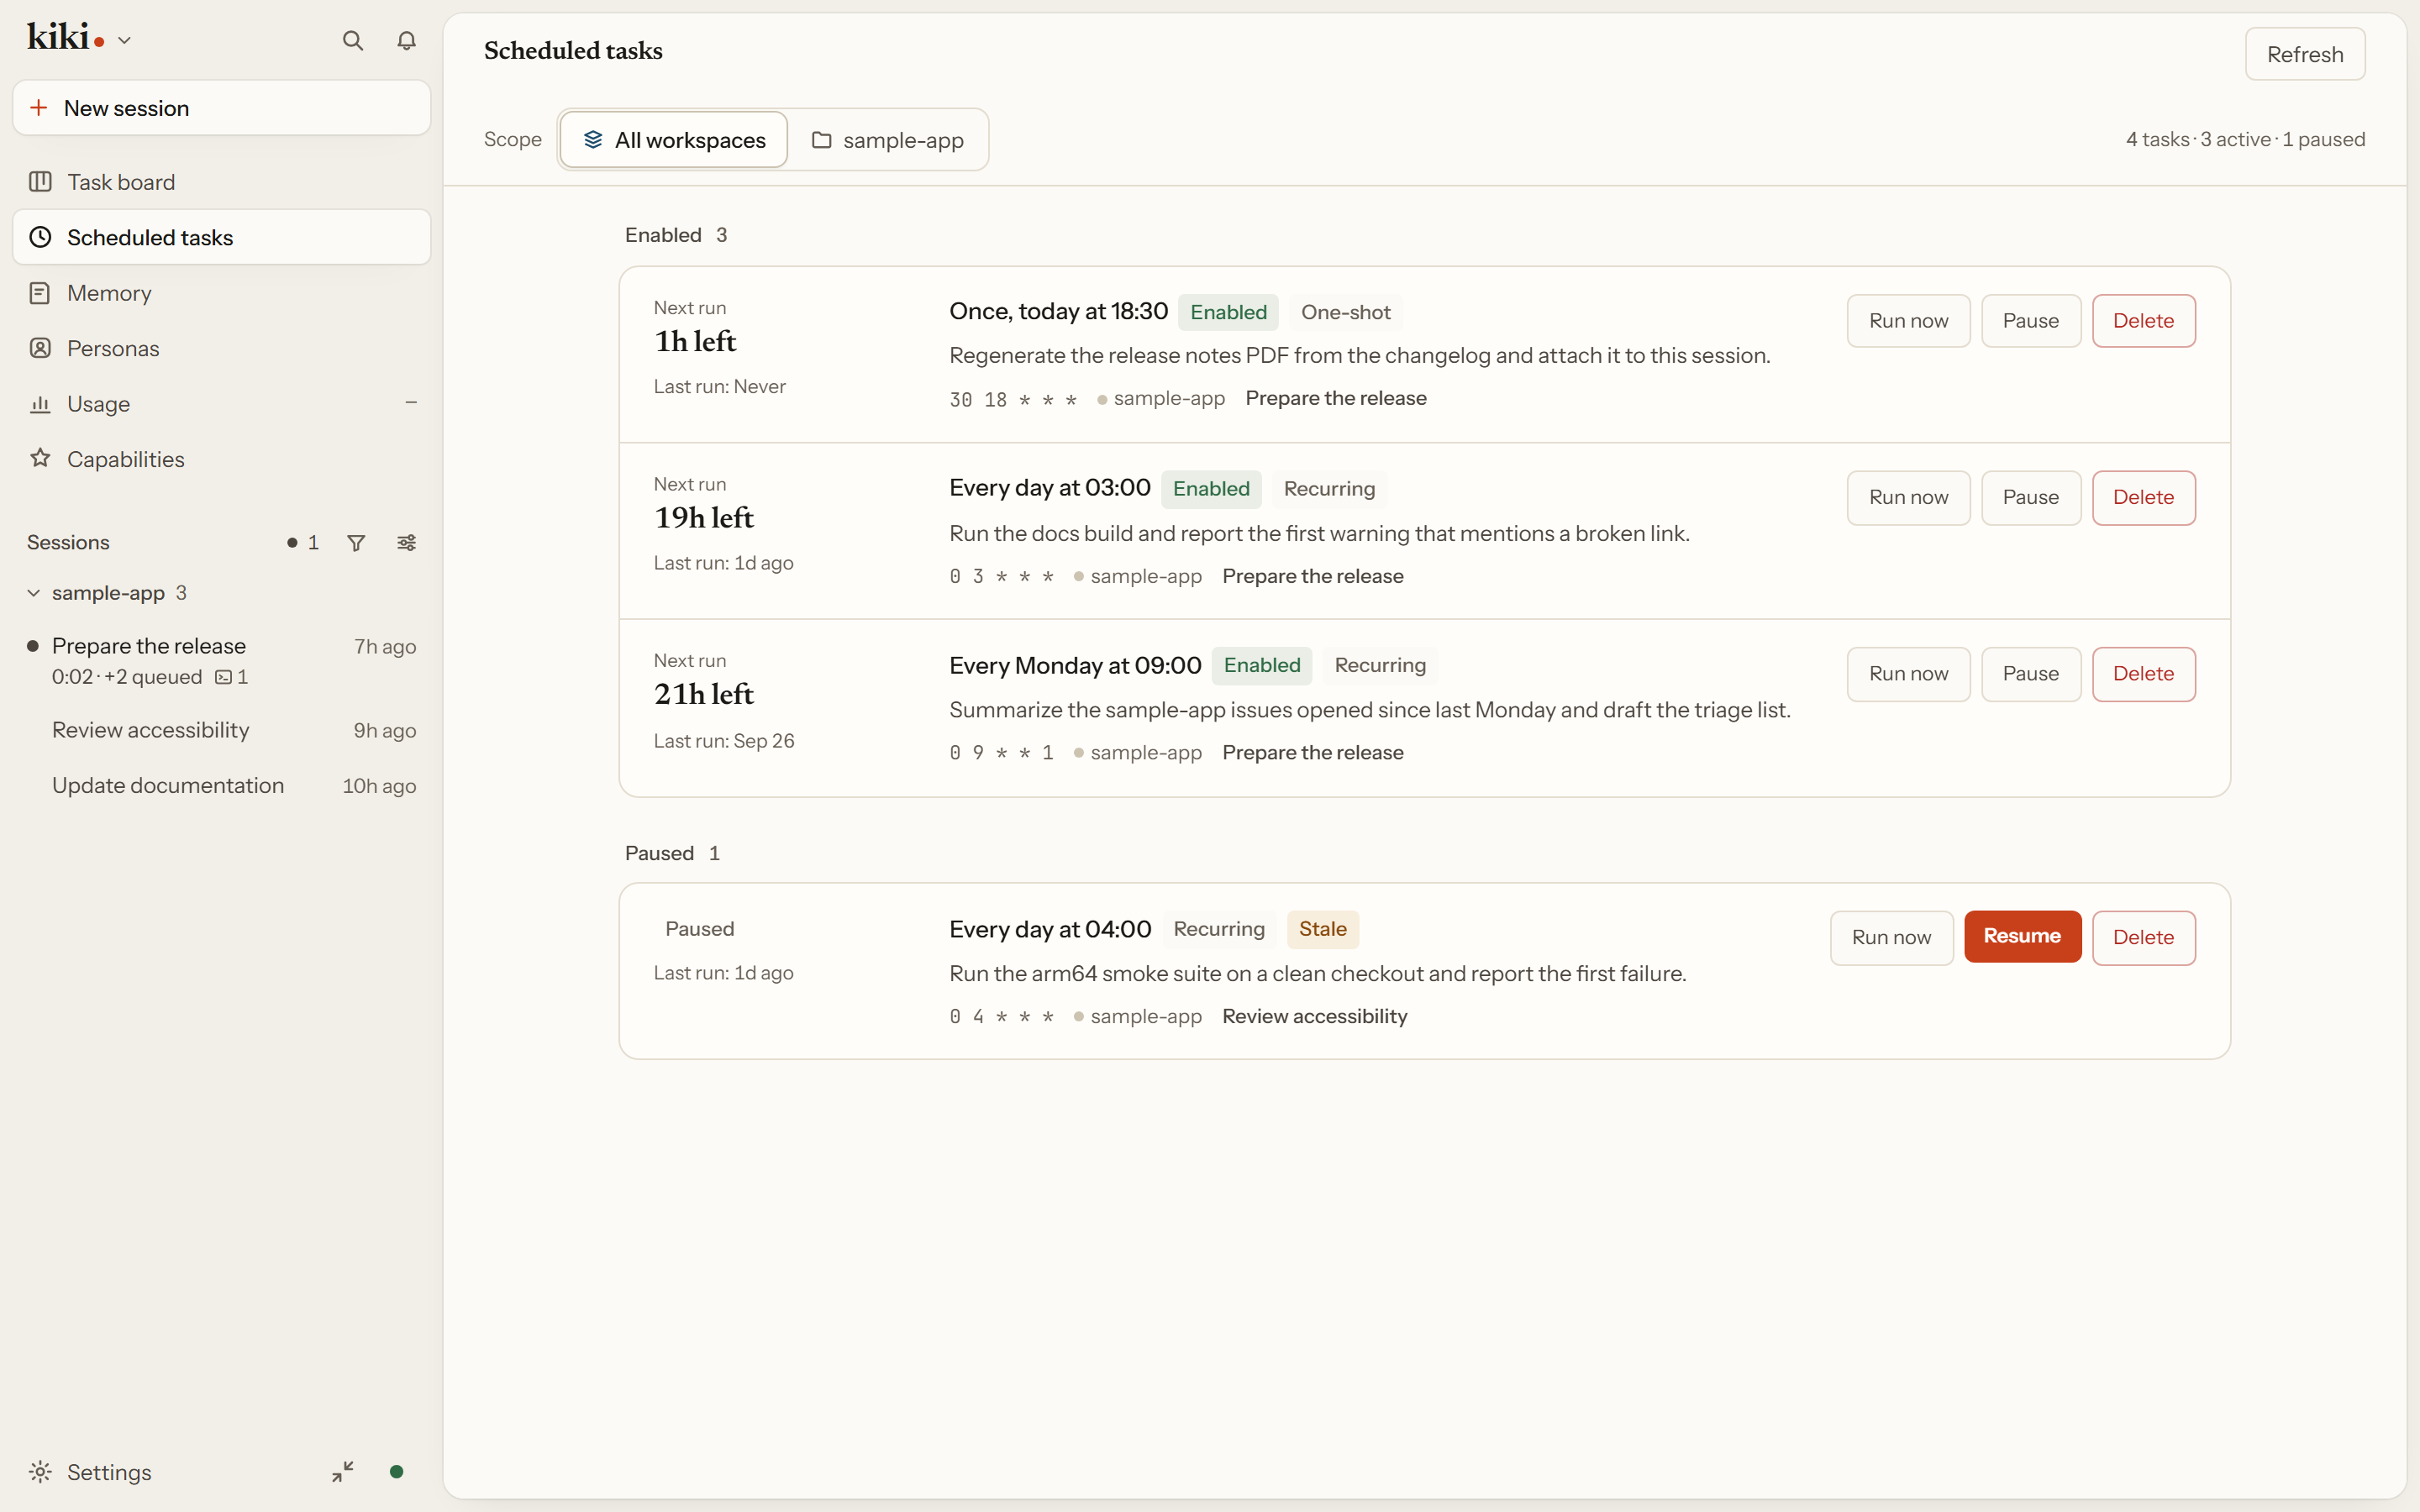Click the 4 tasks · 3 active summary
Viewport: 2420px width, 1512px height.
click(2245, 139)
